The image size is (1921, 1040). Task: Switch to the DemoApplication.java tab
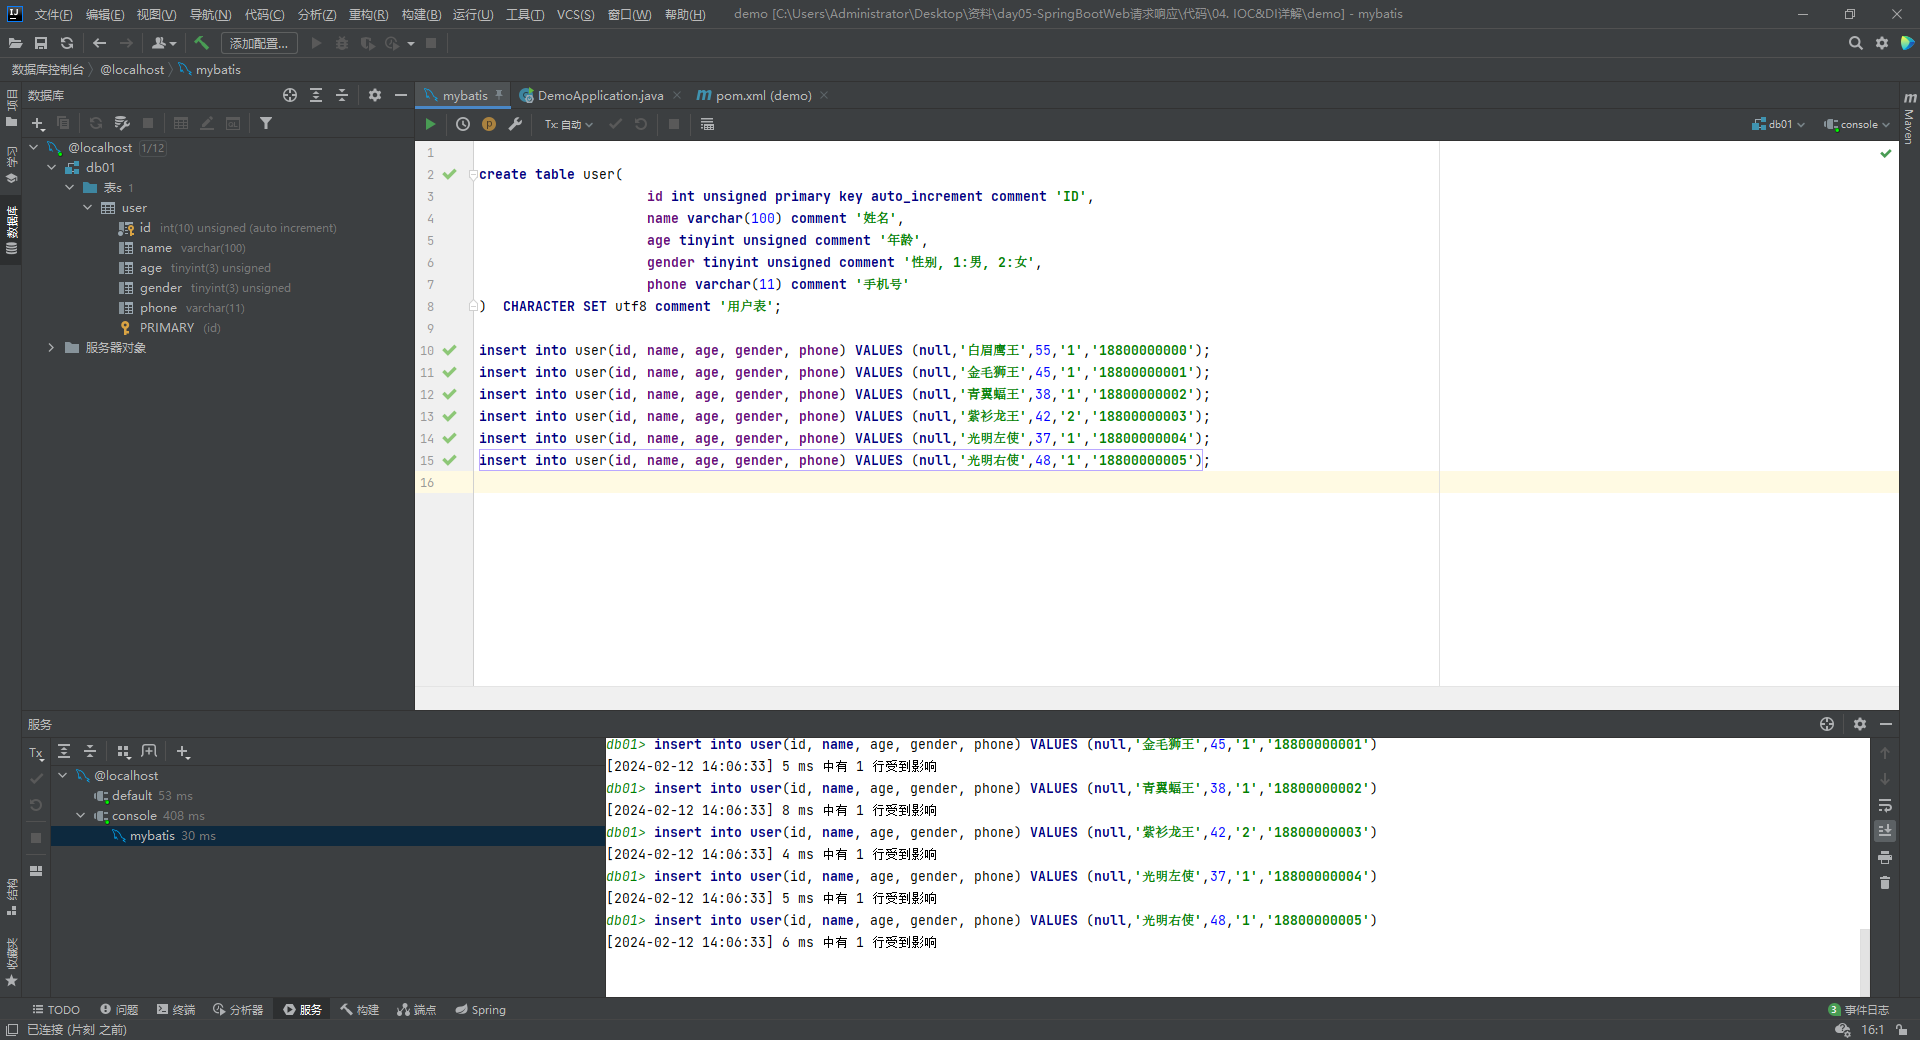(x=599, y=96)
